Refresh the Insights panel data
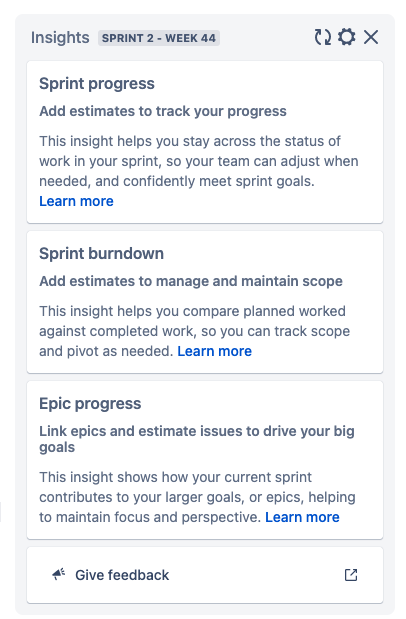Screen dimensions: 406x619 [323, 38]
